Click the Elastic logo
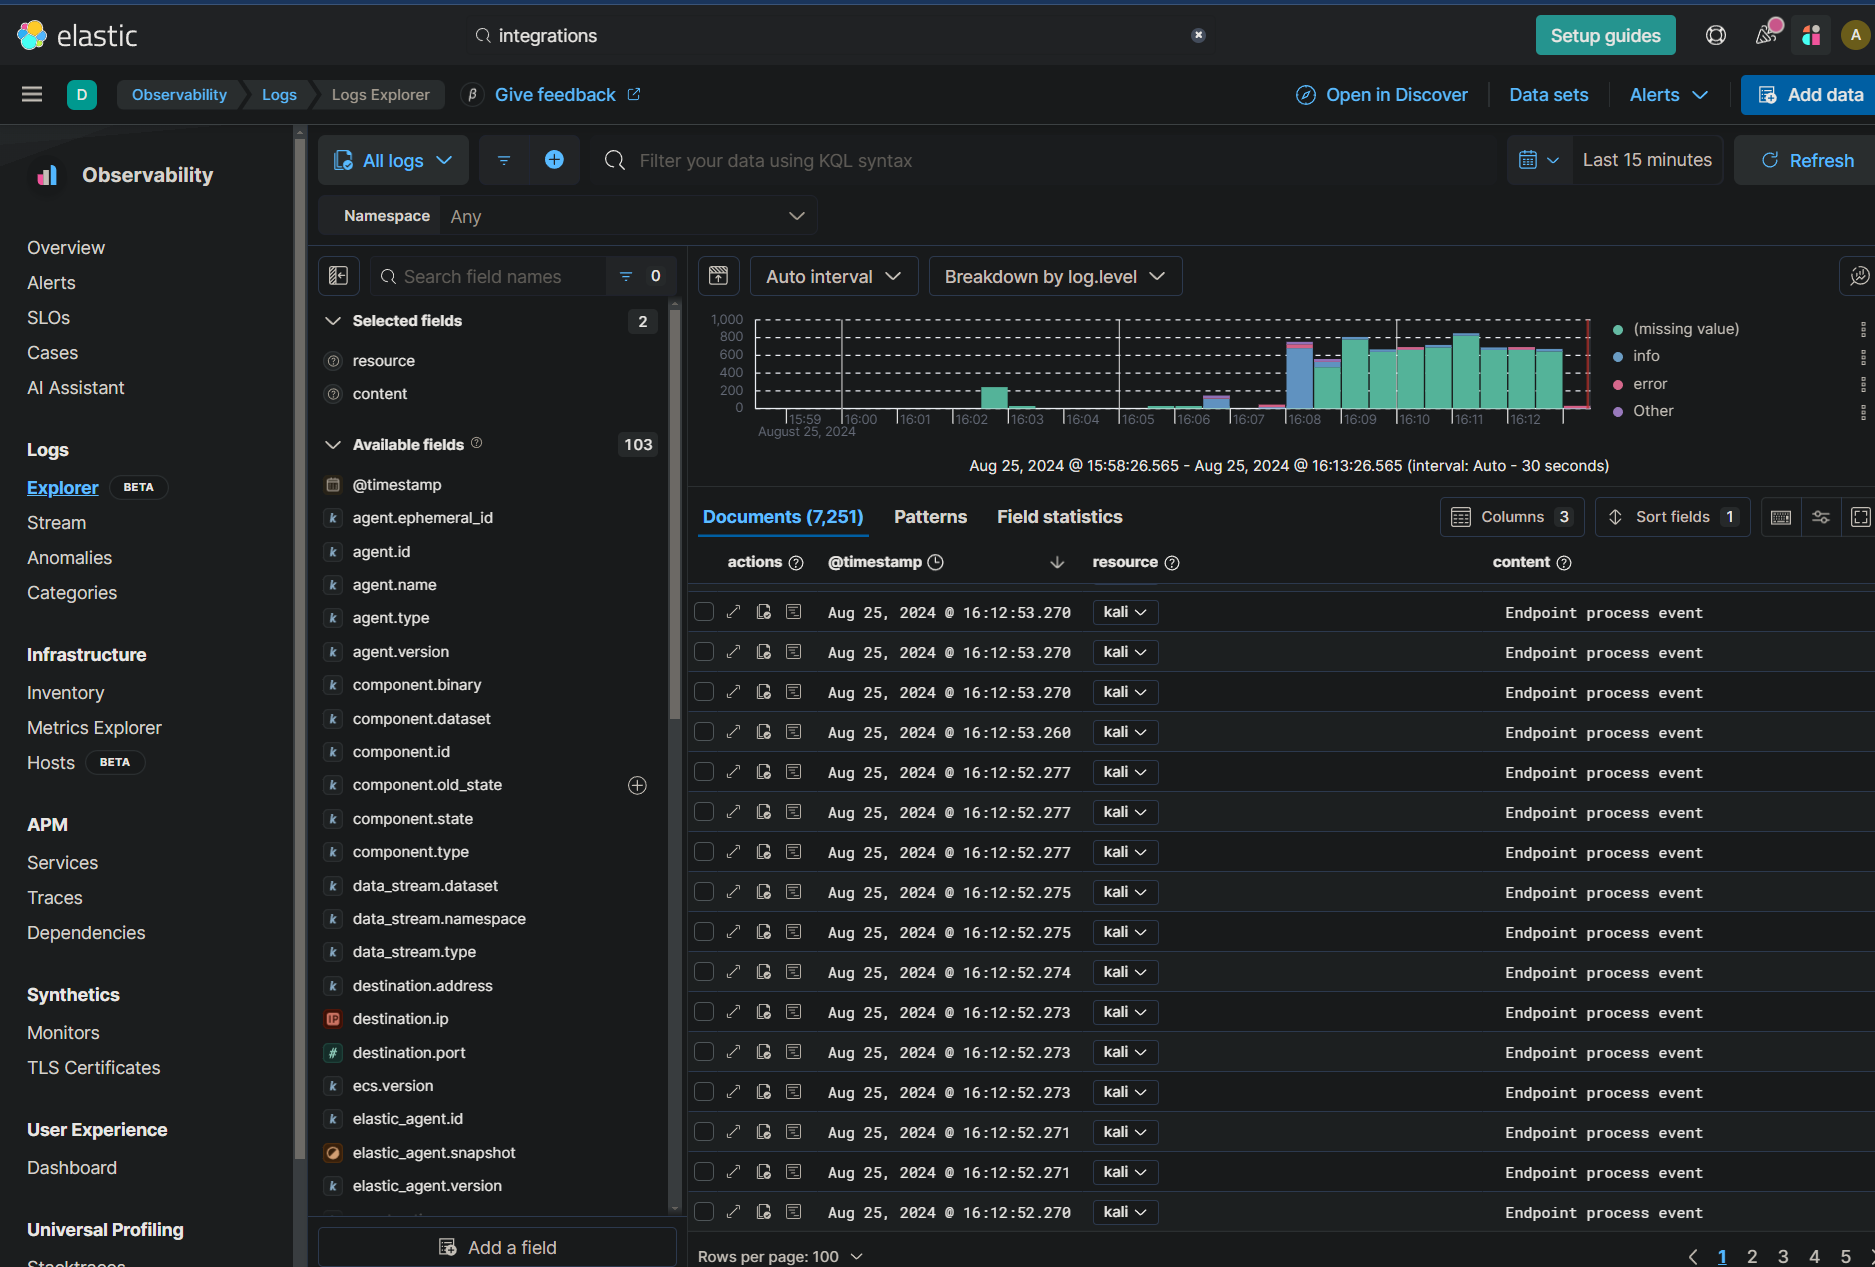Image resolution: width=1875 pixels, height=1267 pixels. point(77,36)
